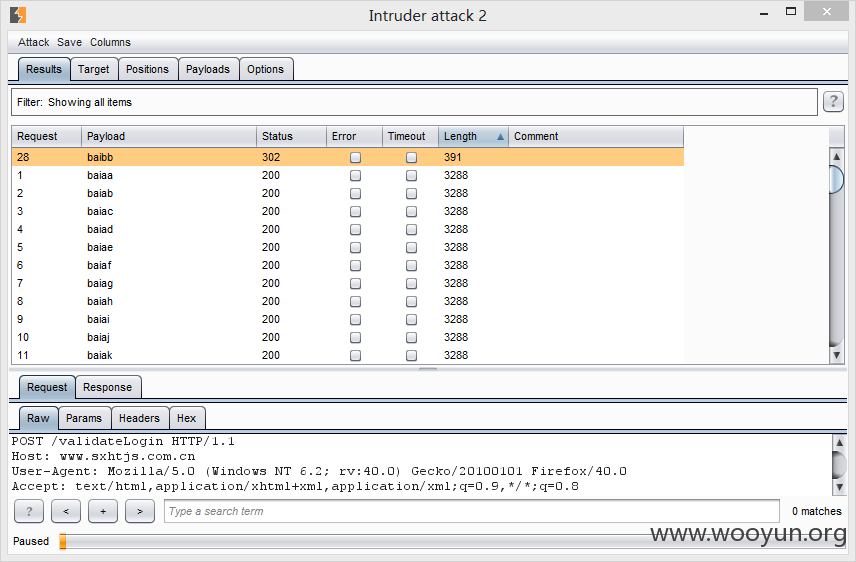Toggle Timeout checkbox for baiab row
The width and height of the screenshot is (856, 562).
point(412,193)
